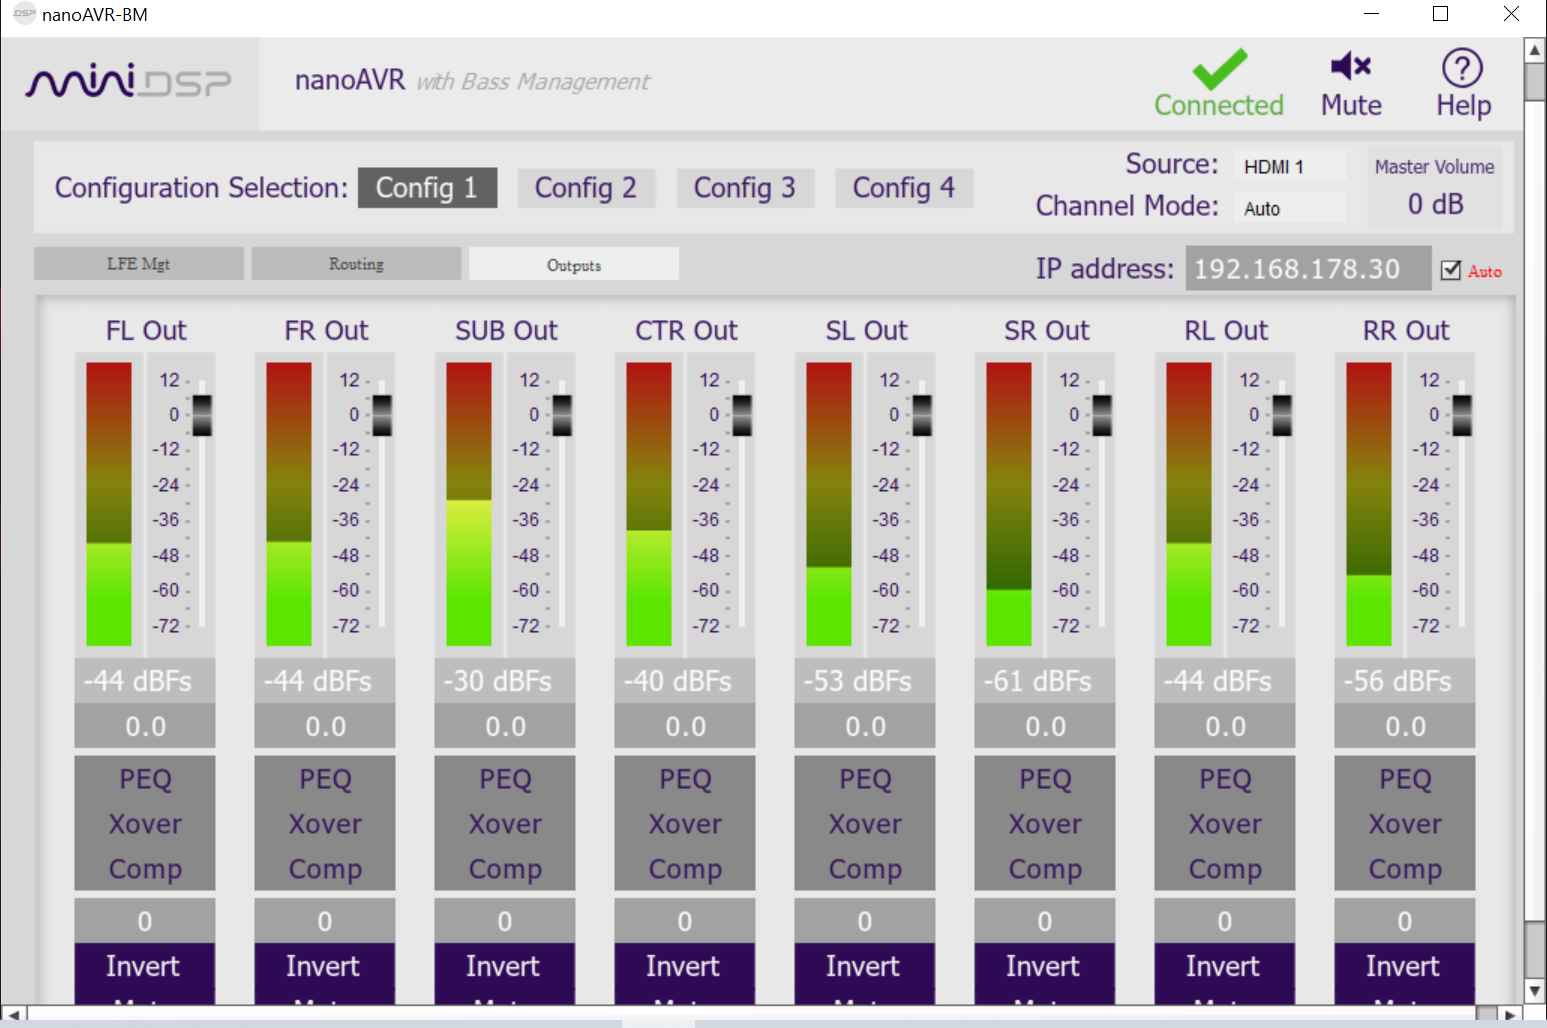Open Xover settings for SUB Out
The height and width of the screenshot is (1028, 1547).
[505, 824]
